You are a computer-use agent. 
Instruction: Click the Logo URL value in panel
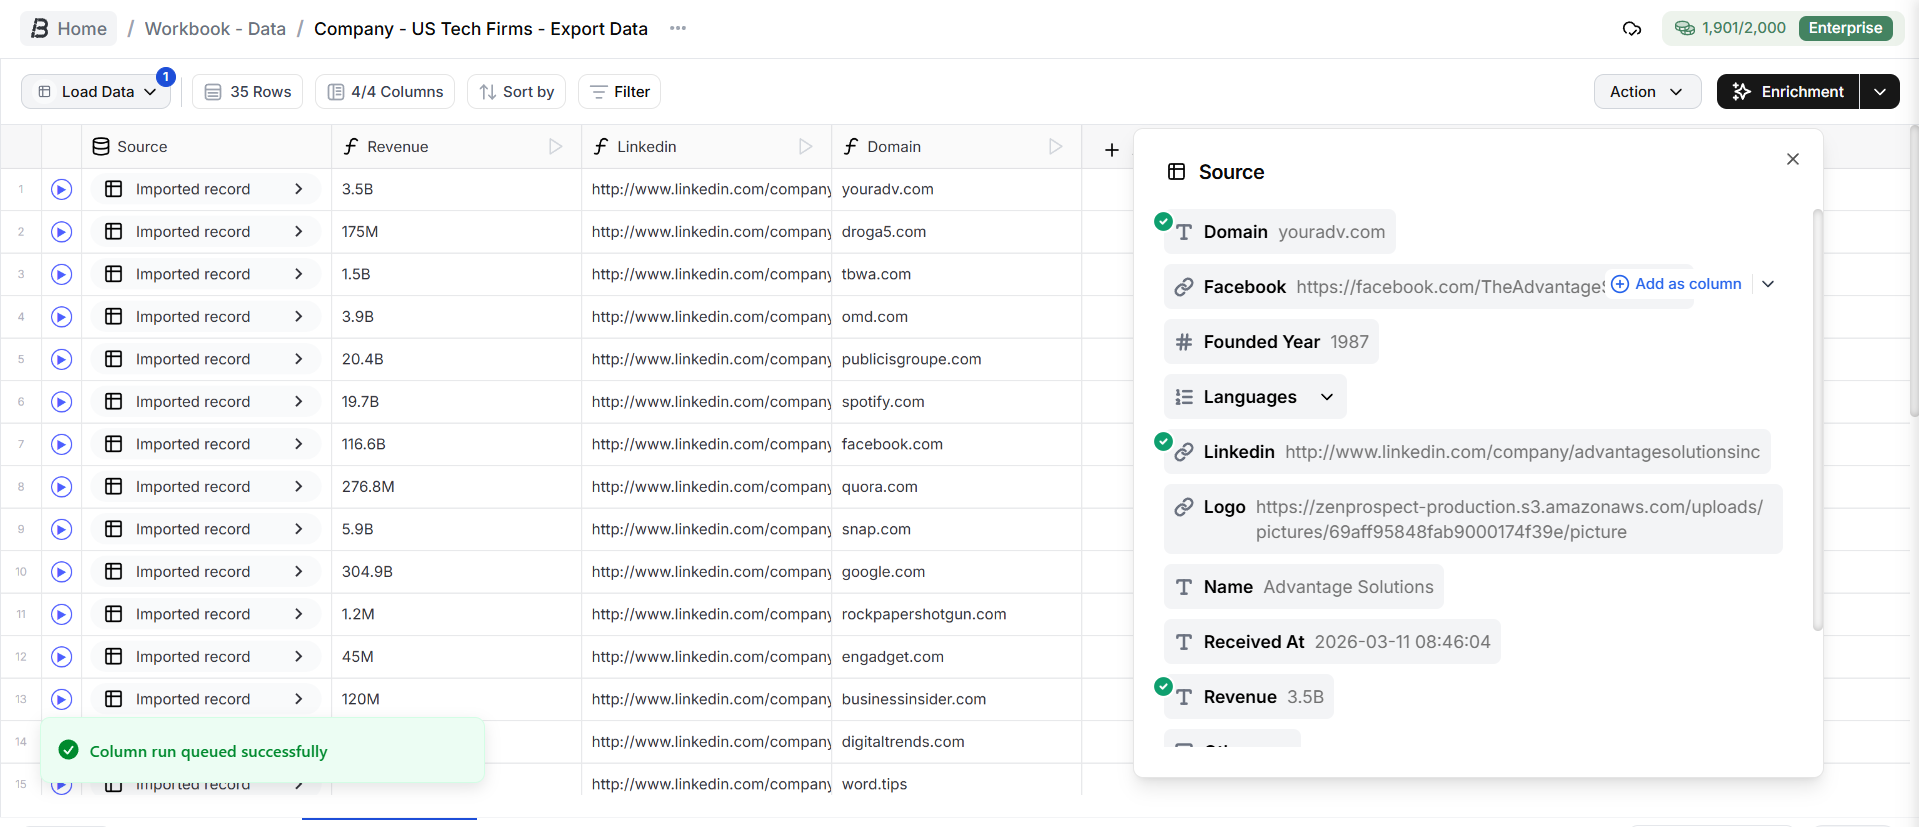click(x=1509, y=519)
